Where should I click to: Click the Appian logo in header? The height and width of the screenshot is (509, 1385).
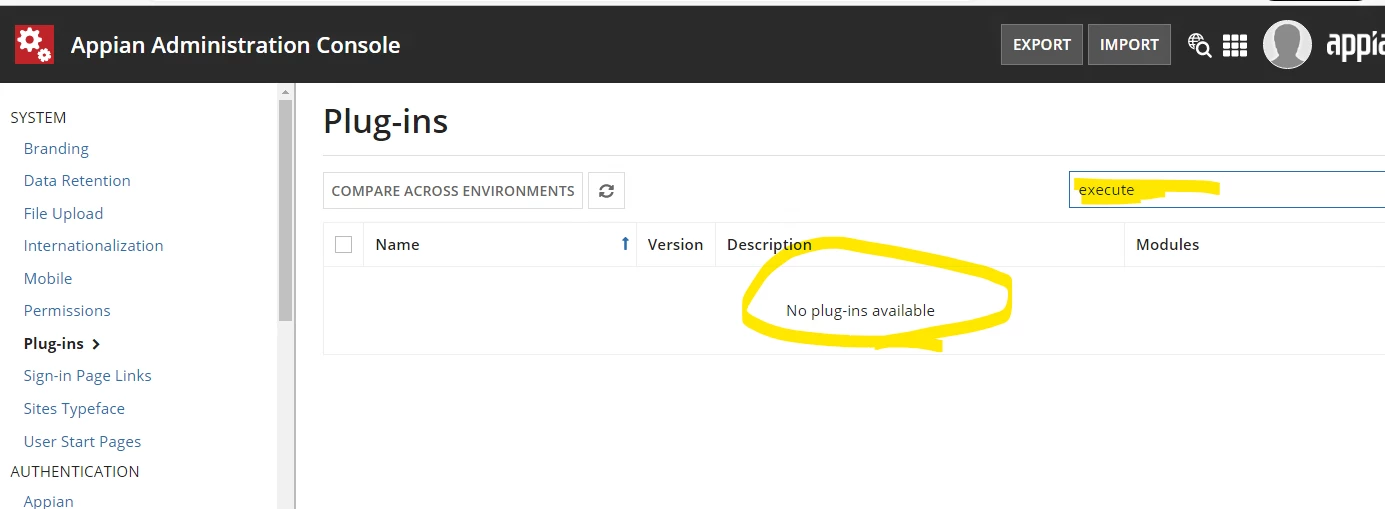(x=1355, y=45)
